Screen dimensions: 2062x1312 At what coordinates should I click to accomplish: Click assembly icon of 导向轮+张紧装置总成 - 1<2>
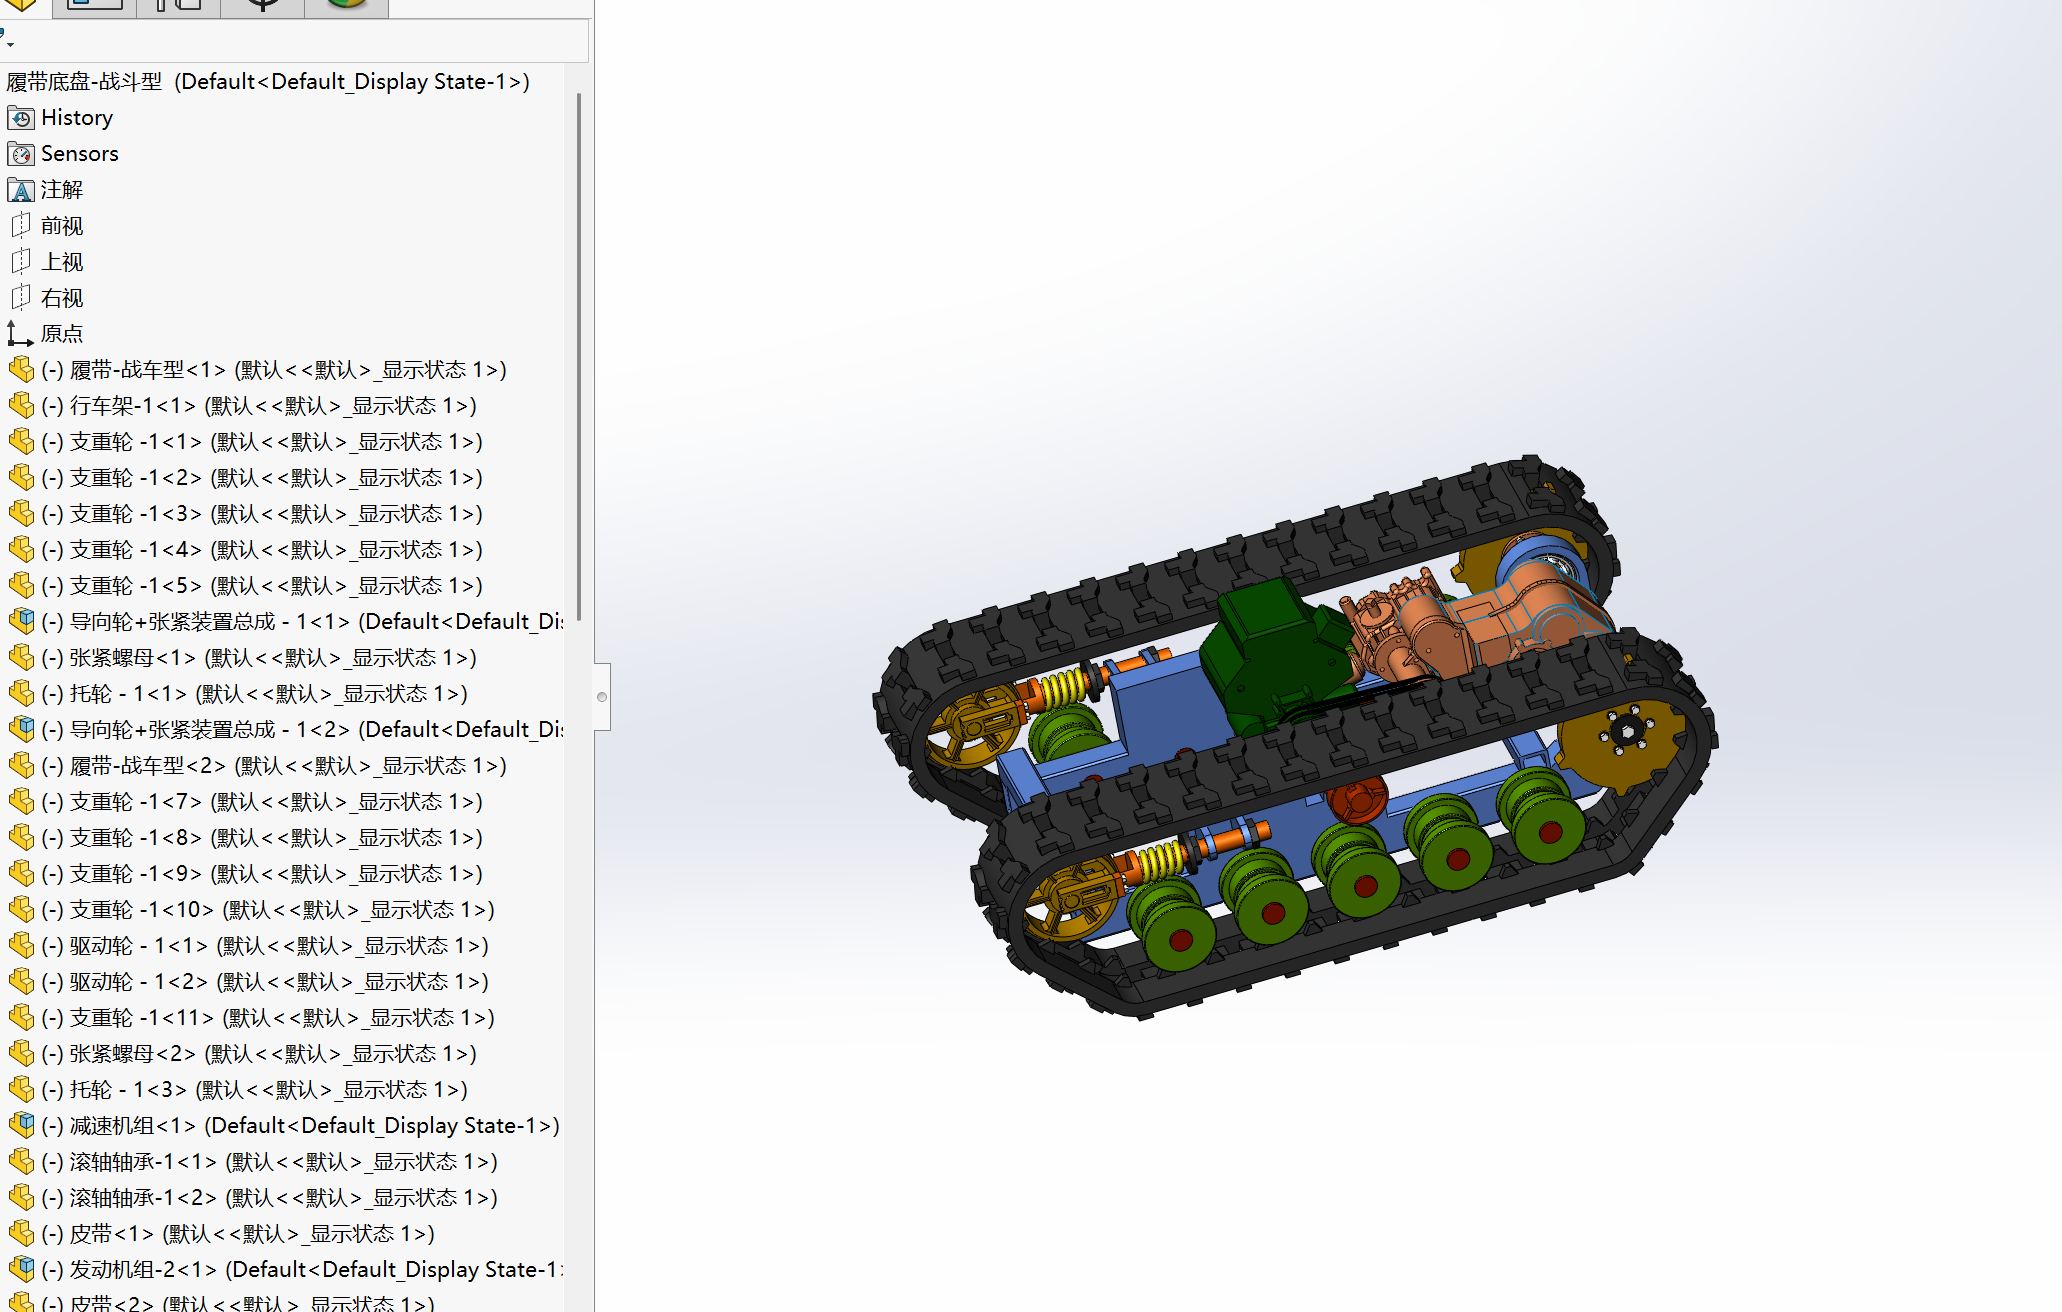(21, 730)
